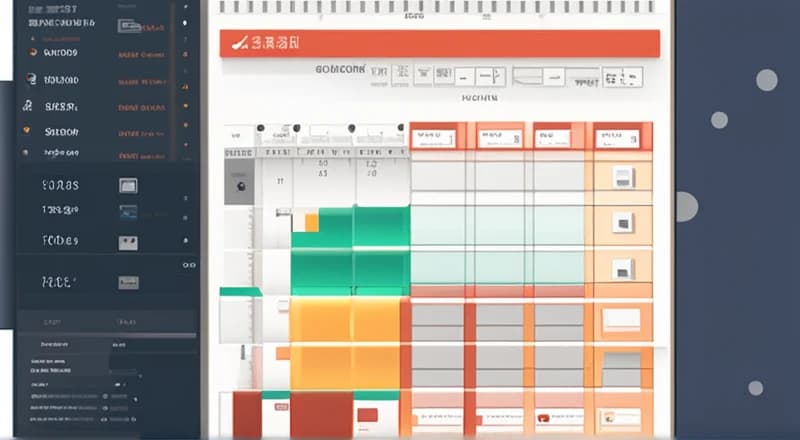Click the small square icon in the top orange column cell
This screenshot has height=440, width=800.
622,177
